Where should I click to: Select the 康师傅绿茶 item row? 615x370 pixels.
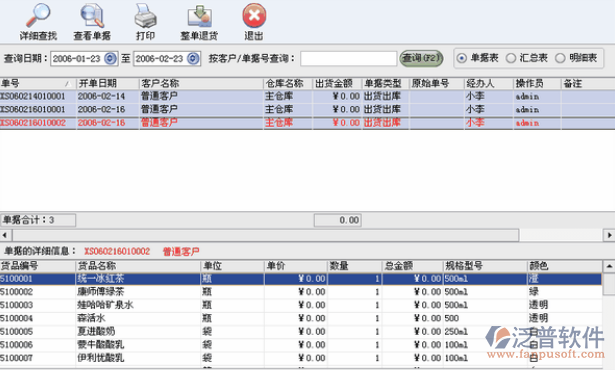coord(301,292)
